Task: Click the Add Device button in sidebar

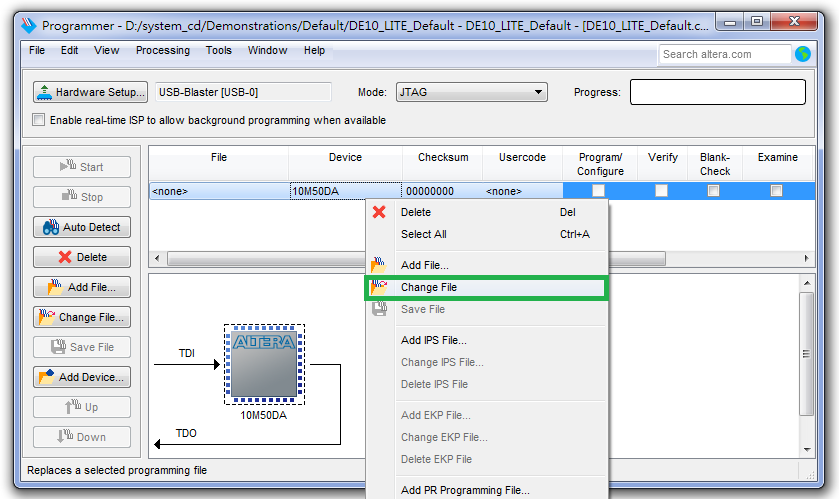Action: coord(82,377)
